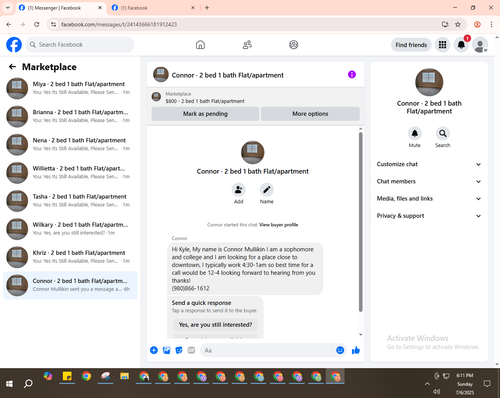Bookmark this page with star icon

tap(458, 24)
